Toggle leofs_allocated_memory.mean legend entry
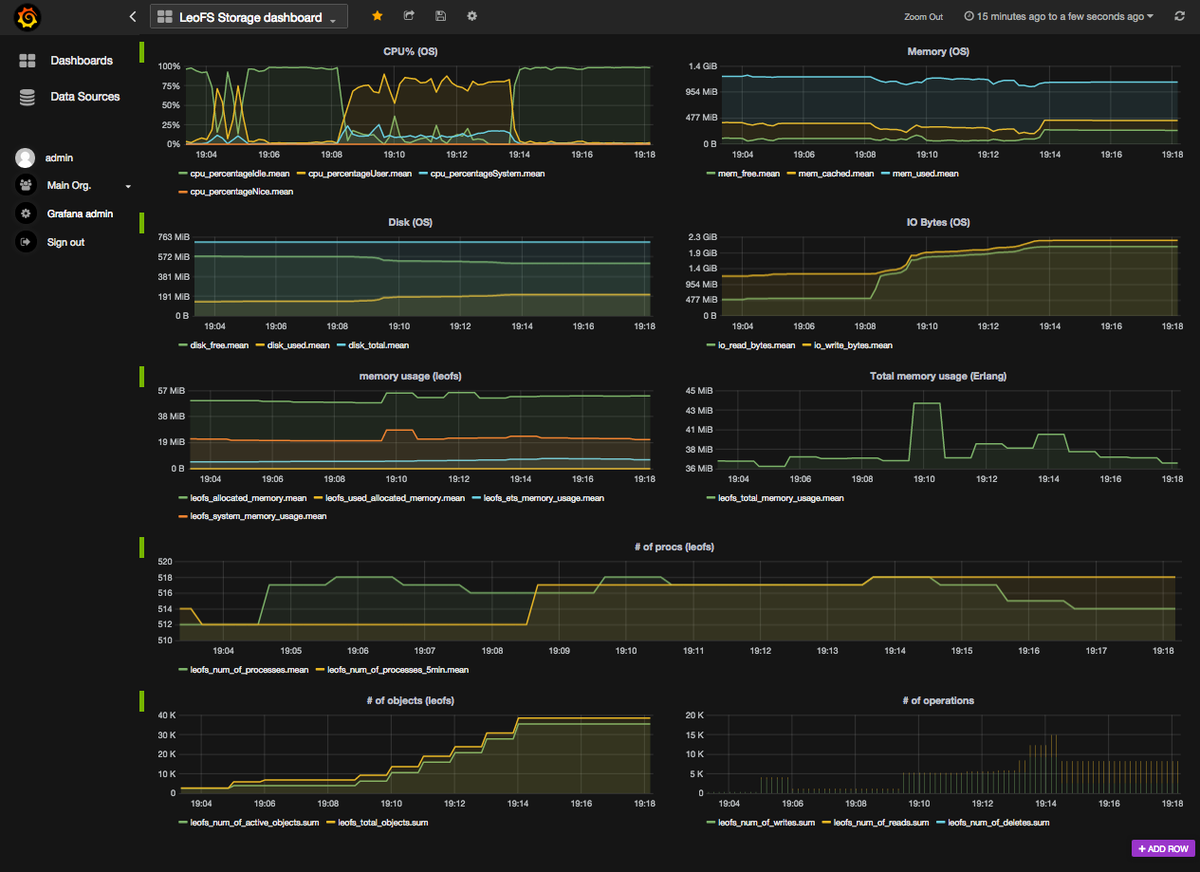The height and width of the screenshot is (872, 1200). tap(242, 498)
